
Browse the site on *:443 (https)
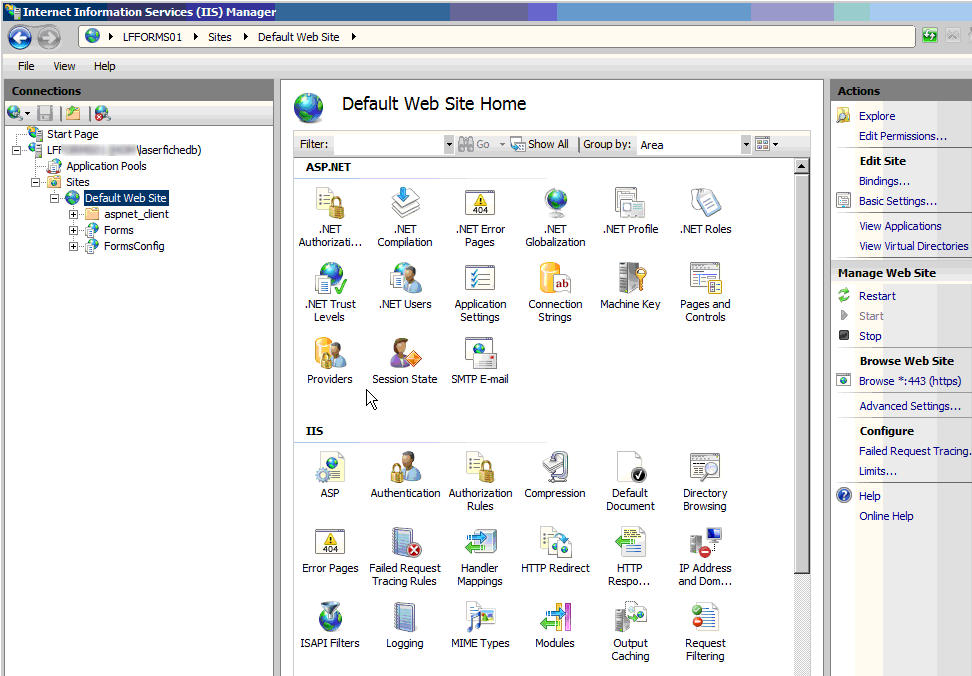[x=909, y=382]
